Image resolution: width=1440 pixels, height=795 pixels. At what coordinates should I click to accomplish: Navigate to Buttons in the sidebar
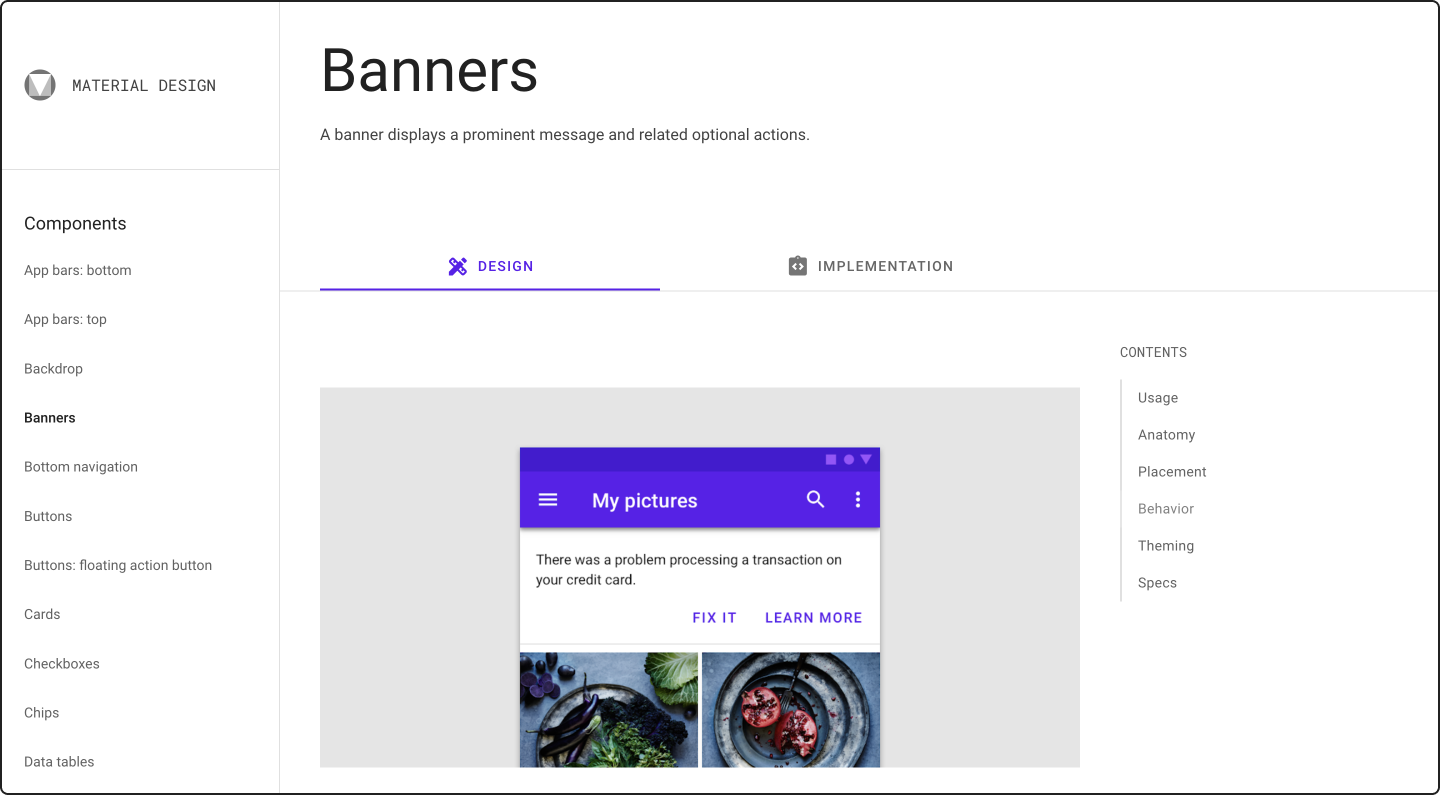(48, 516)
